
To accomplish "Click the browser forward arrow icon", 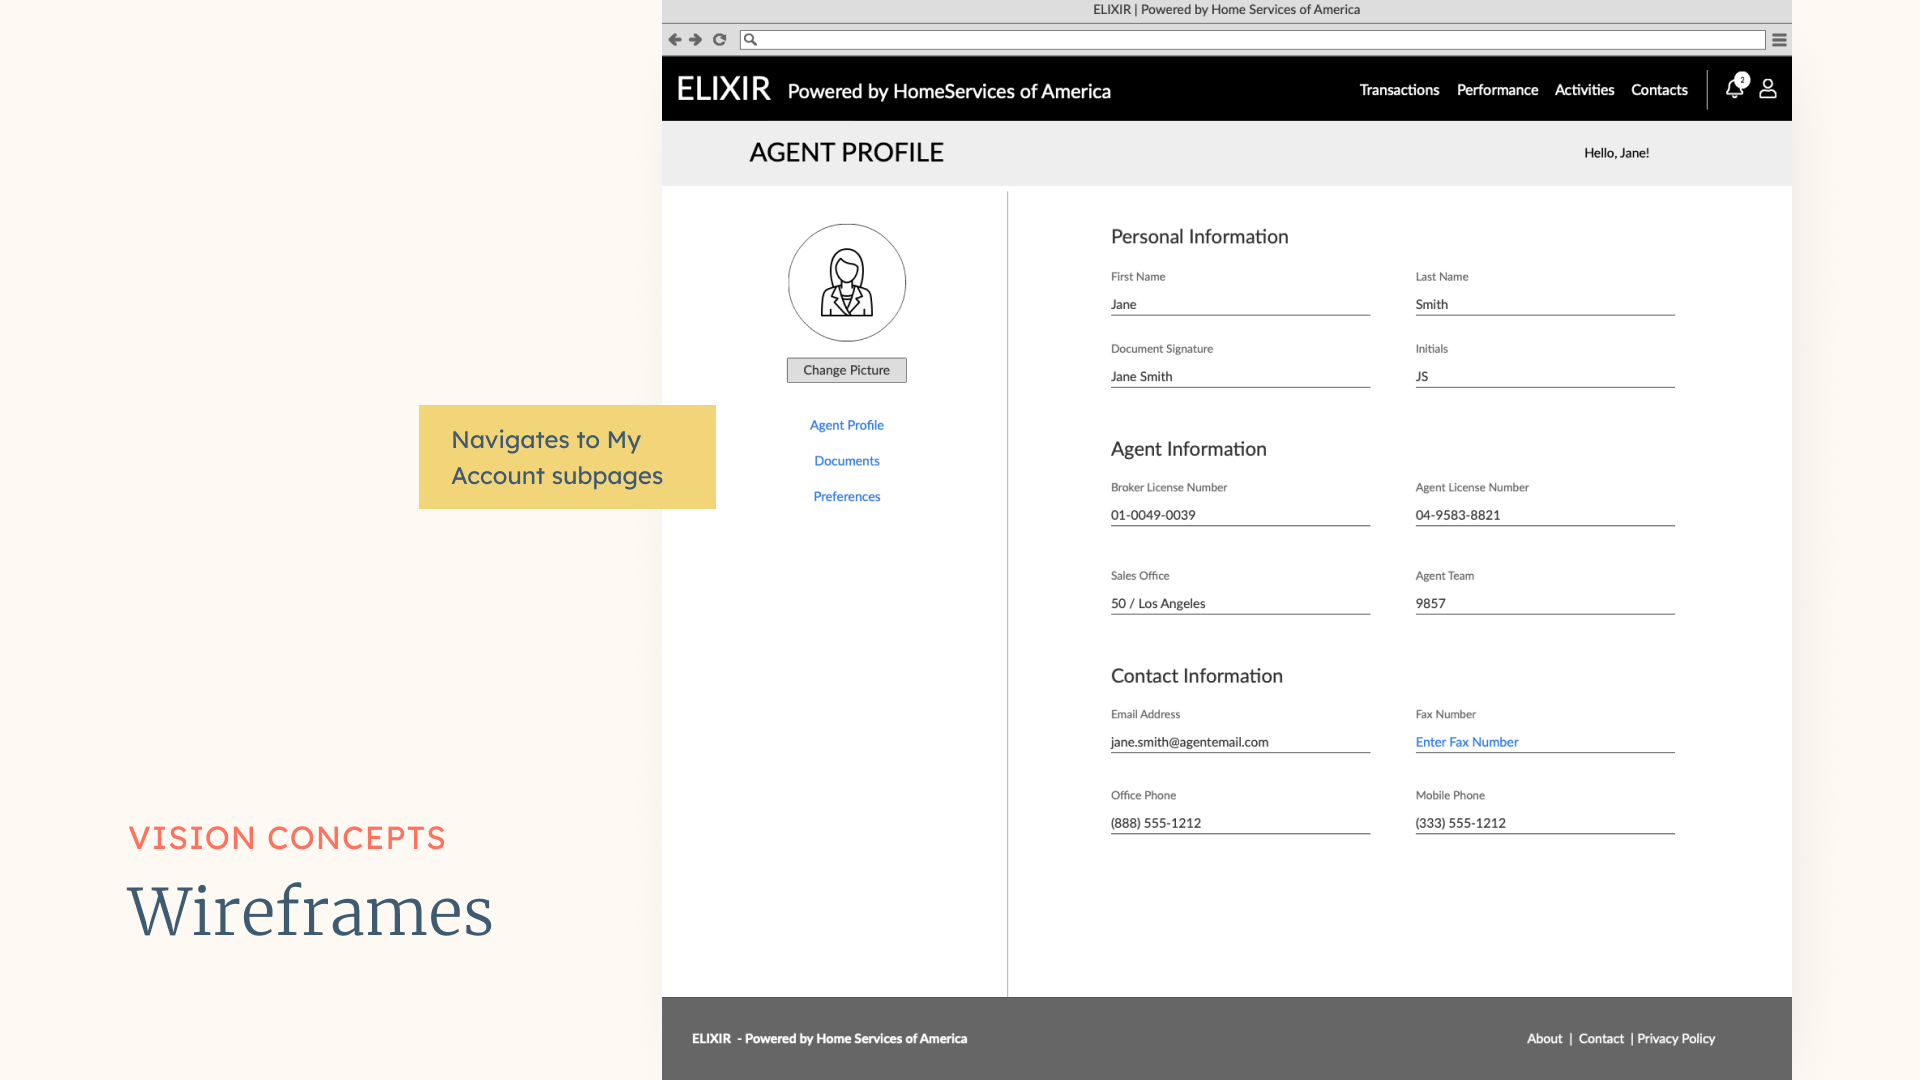I will (696, 40).
